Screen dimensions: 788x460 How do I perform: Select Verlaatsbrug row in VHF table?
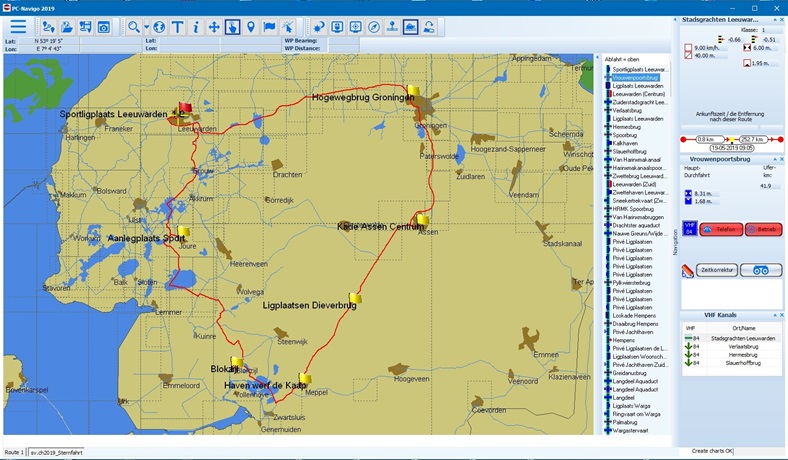click(739, 347)
